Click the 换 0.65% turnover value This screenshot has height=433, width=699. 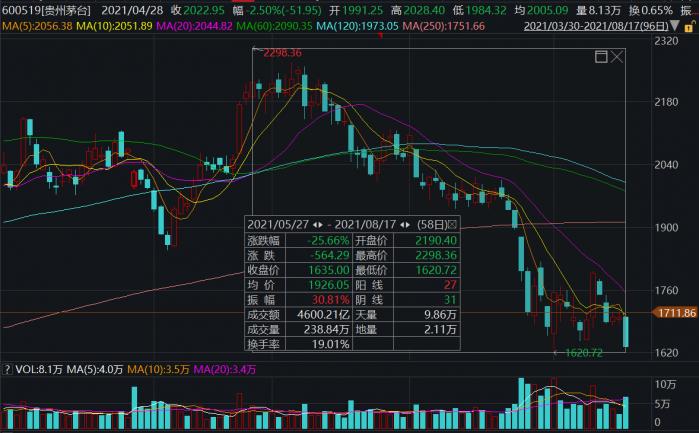pos(651,10)
